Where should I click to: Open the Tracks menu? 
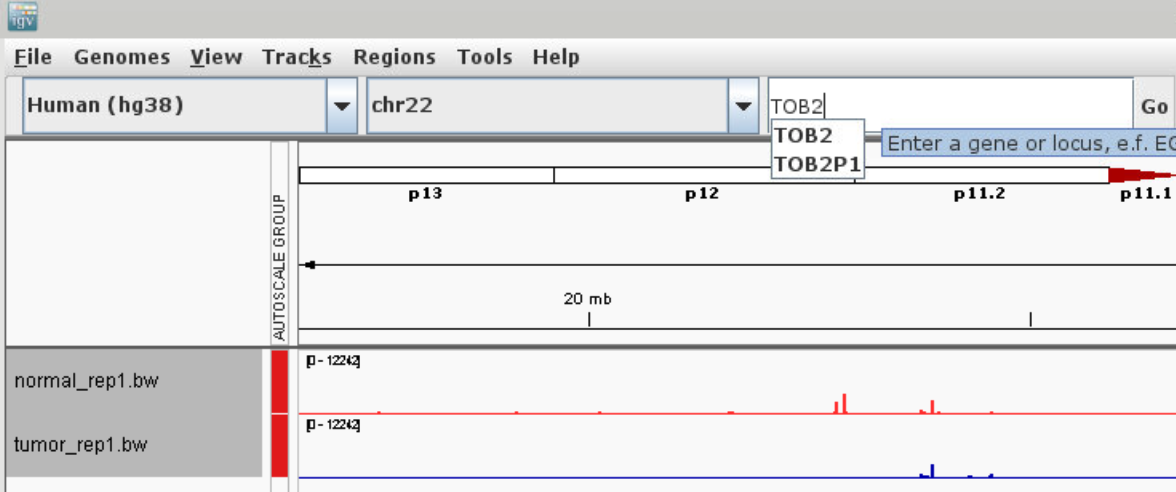pyautogui.click(x=296, y=57)
